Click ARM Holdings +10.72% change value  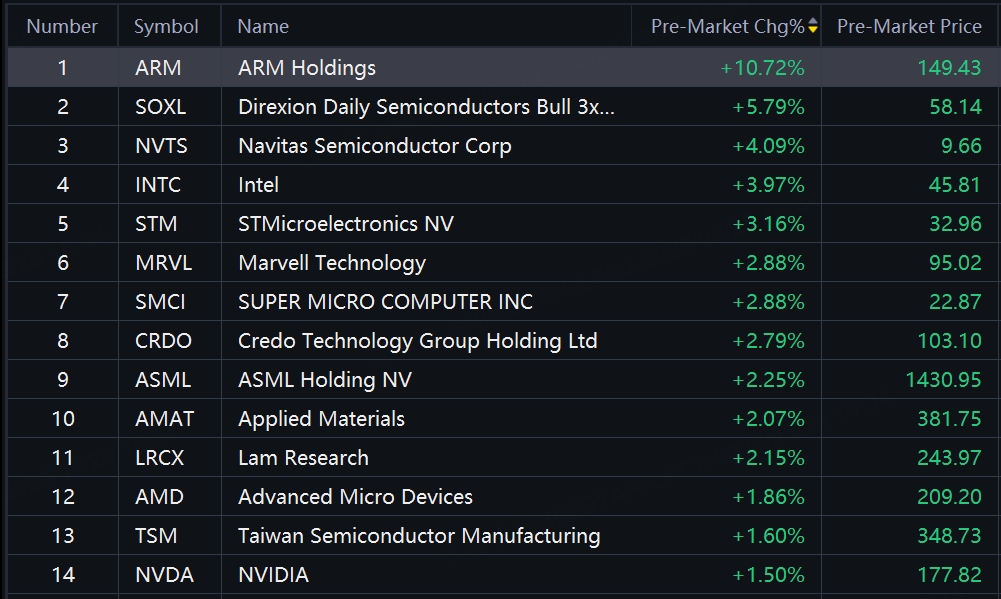762,68
